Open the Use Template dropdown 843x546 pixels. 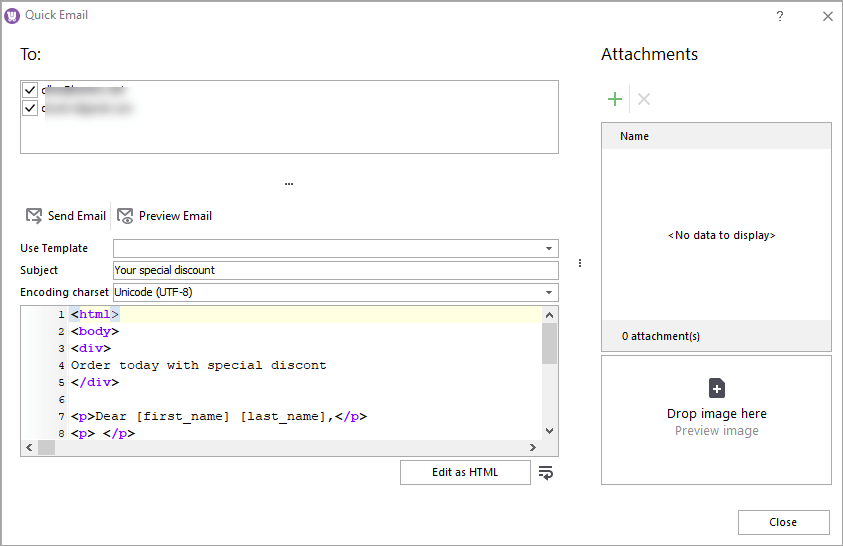[x=549, y=248]
